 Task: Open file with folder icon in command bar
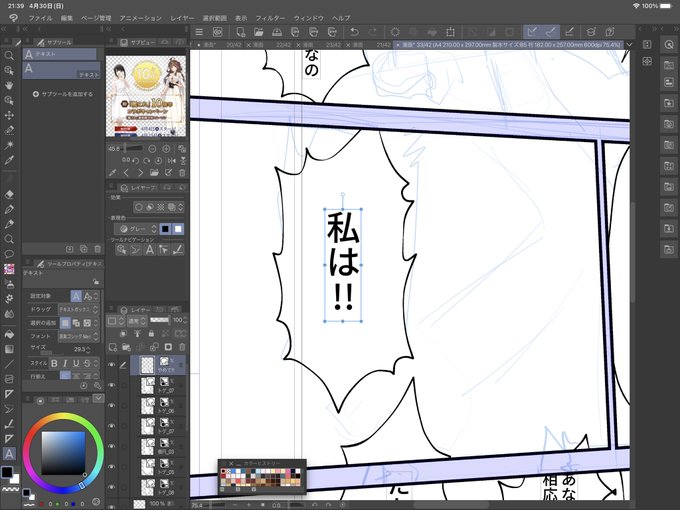point(259,32)
